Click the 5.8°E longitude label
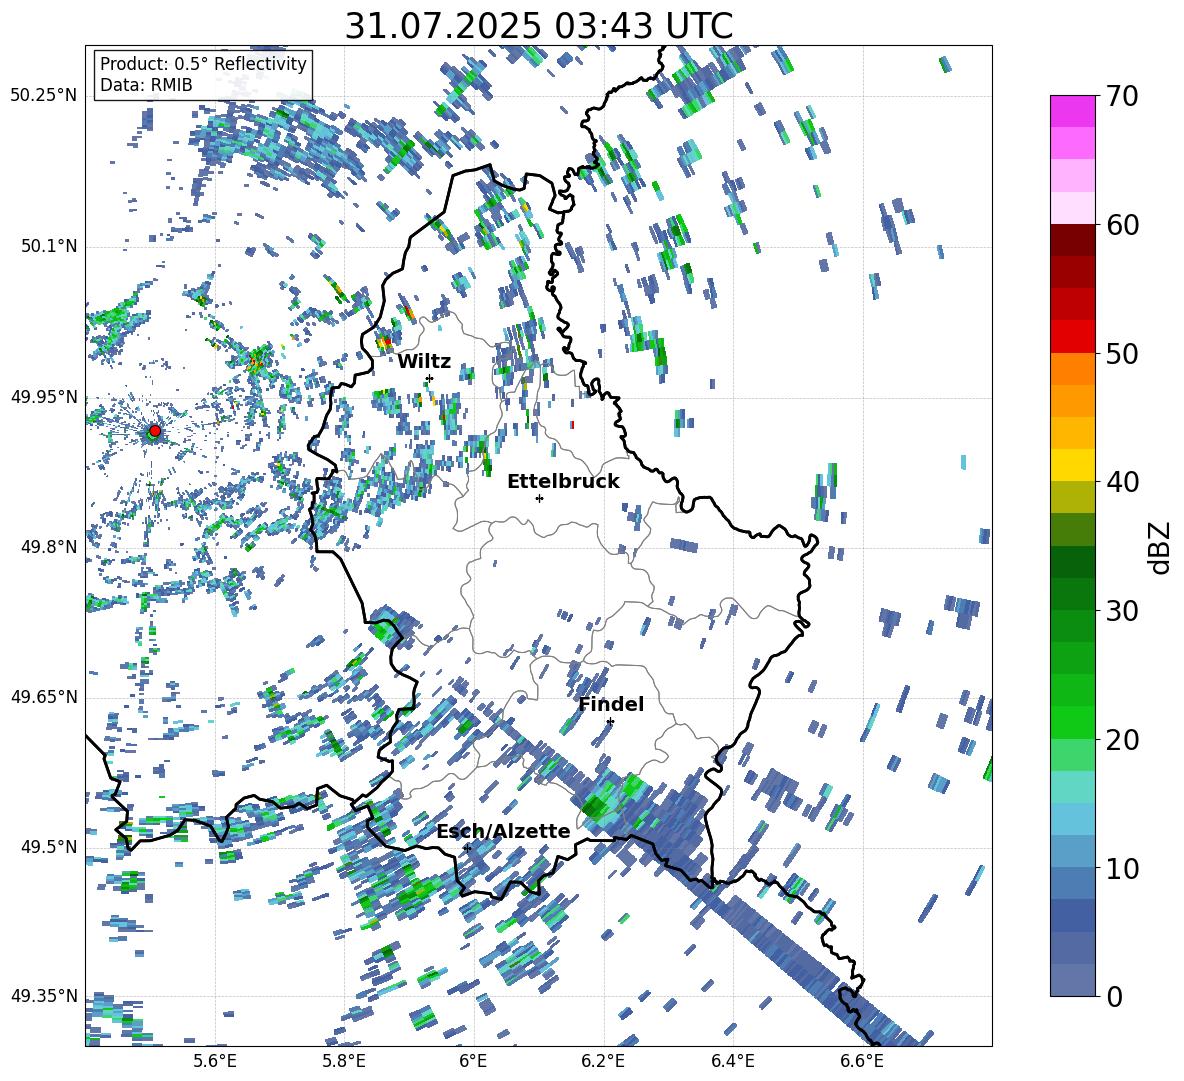The image size is (1184, 1081). click(x=344, y=1061)
